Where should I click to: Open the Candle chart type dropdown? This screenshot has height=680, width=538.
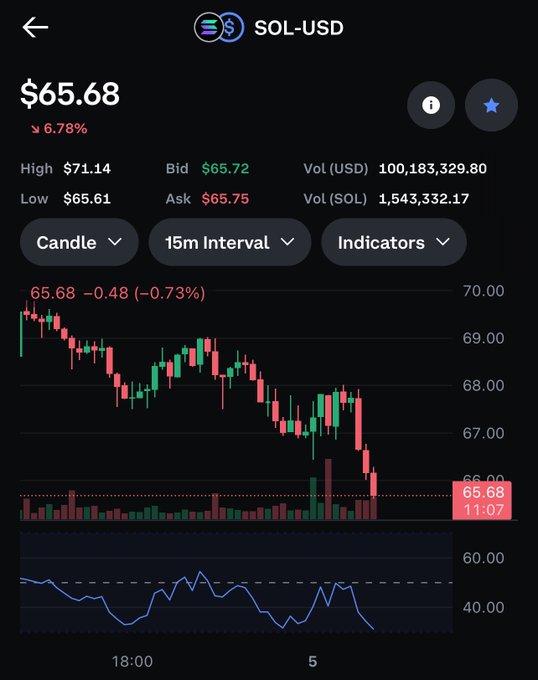tap(79, 242)
